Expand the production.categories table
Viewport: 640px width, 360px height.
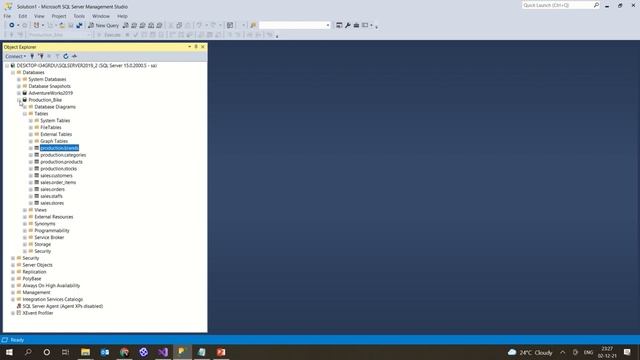click(x=31, y=155)
